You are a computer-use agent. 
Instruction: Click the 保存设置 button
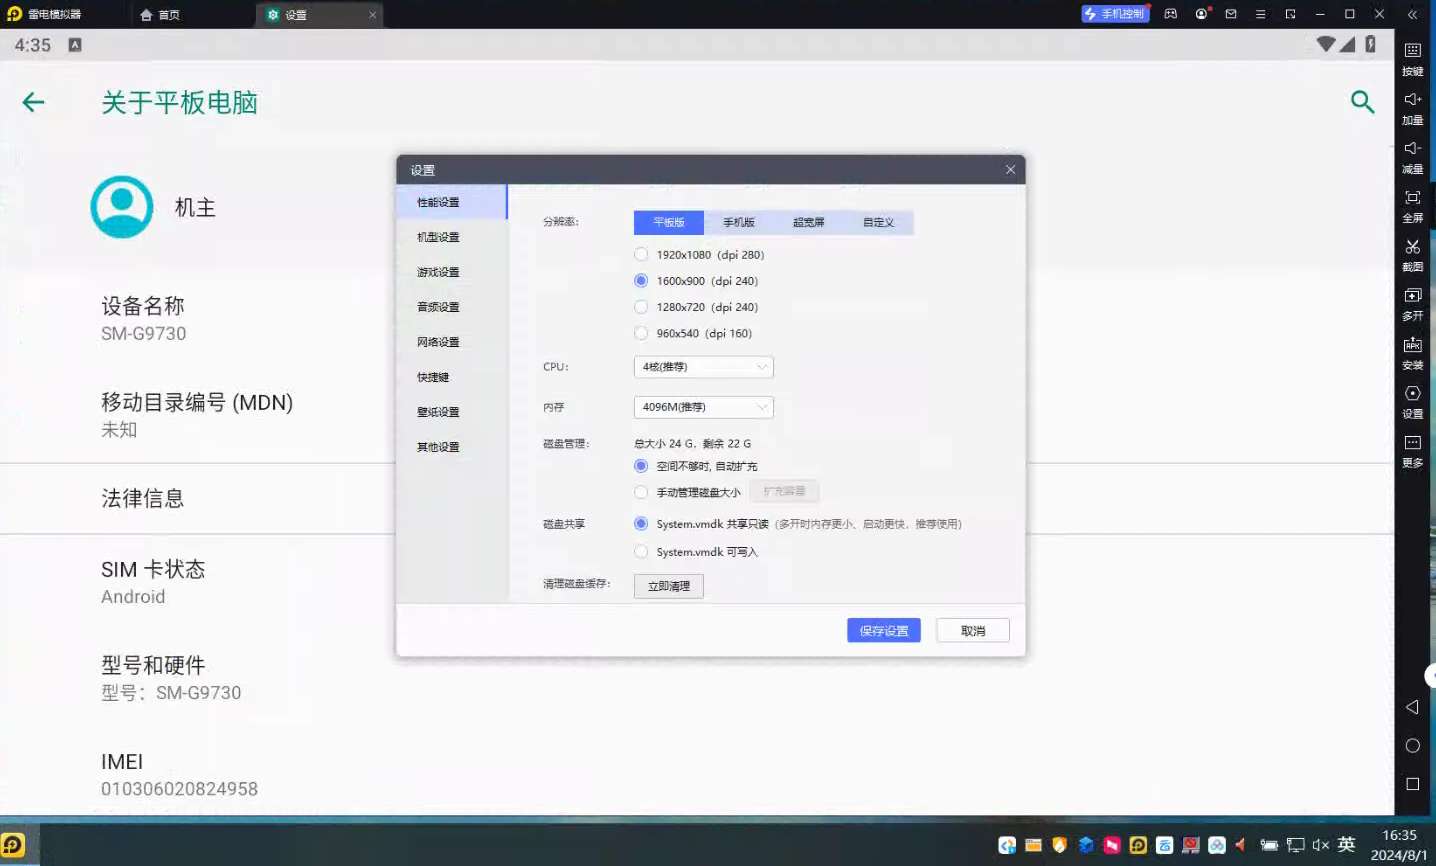tap(883, 630)
